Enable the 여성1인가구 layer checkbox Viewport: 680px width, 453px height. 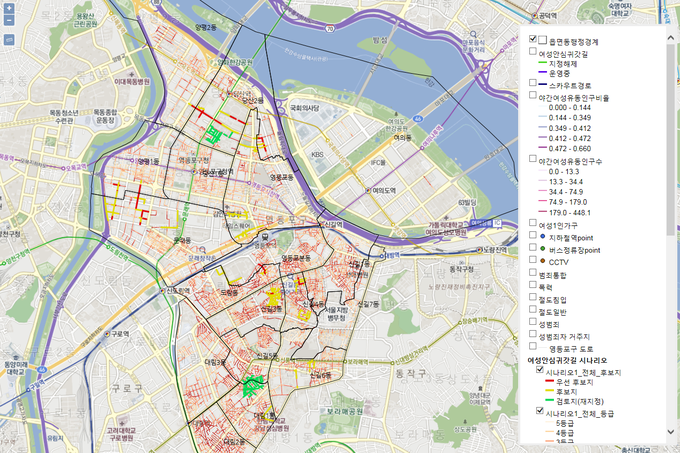tap(533, 223)
